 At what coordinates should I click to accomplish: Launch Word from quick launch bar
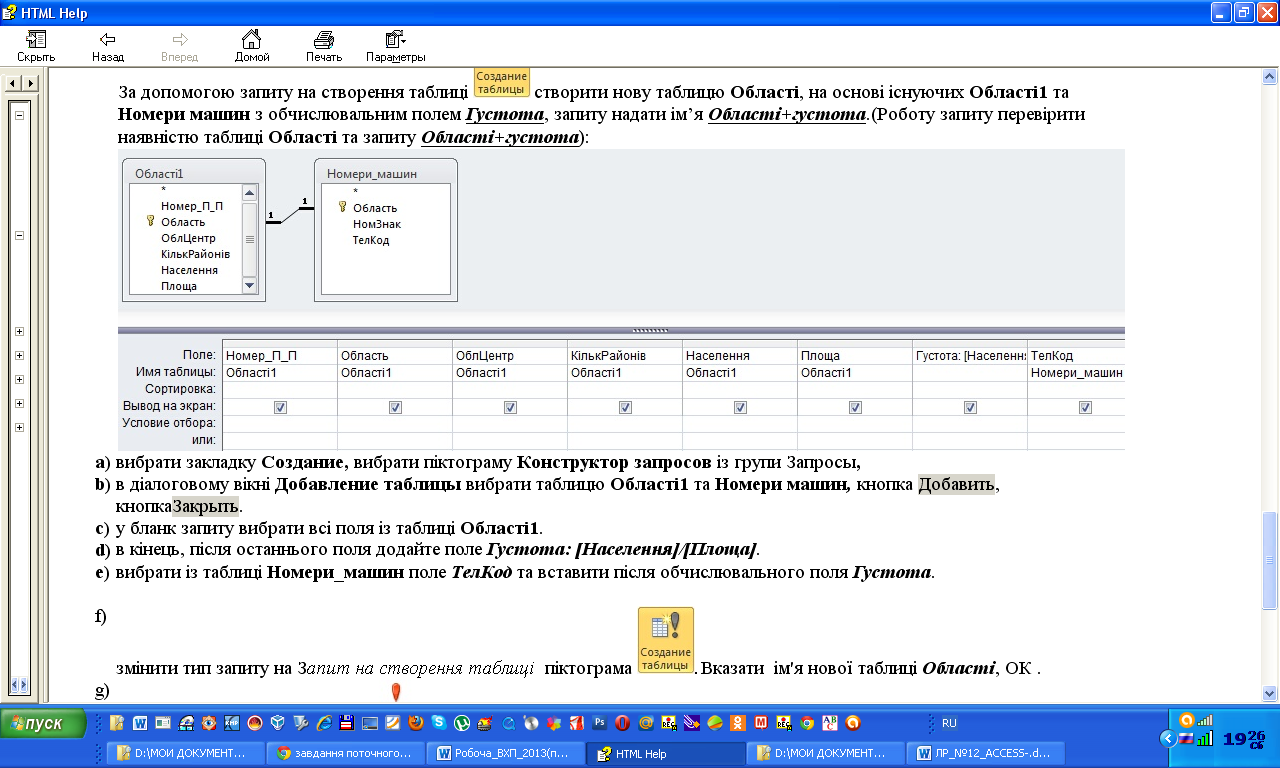coord(140,722)
